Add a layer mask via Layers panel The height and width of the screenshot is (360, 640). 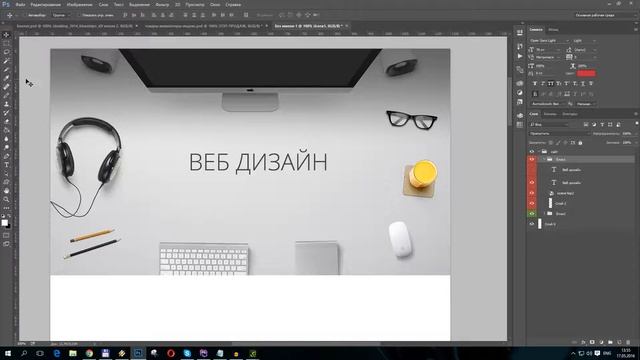click(592, 342)
